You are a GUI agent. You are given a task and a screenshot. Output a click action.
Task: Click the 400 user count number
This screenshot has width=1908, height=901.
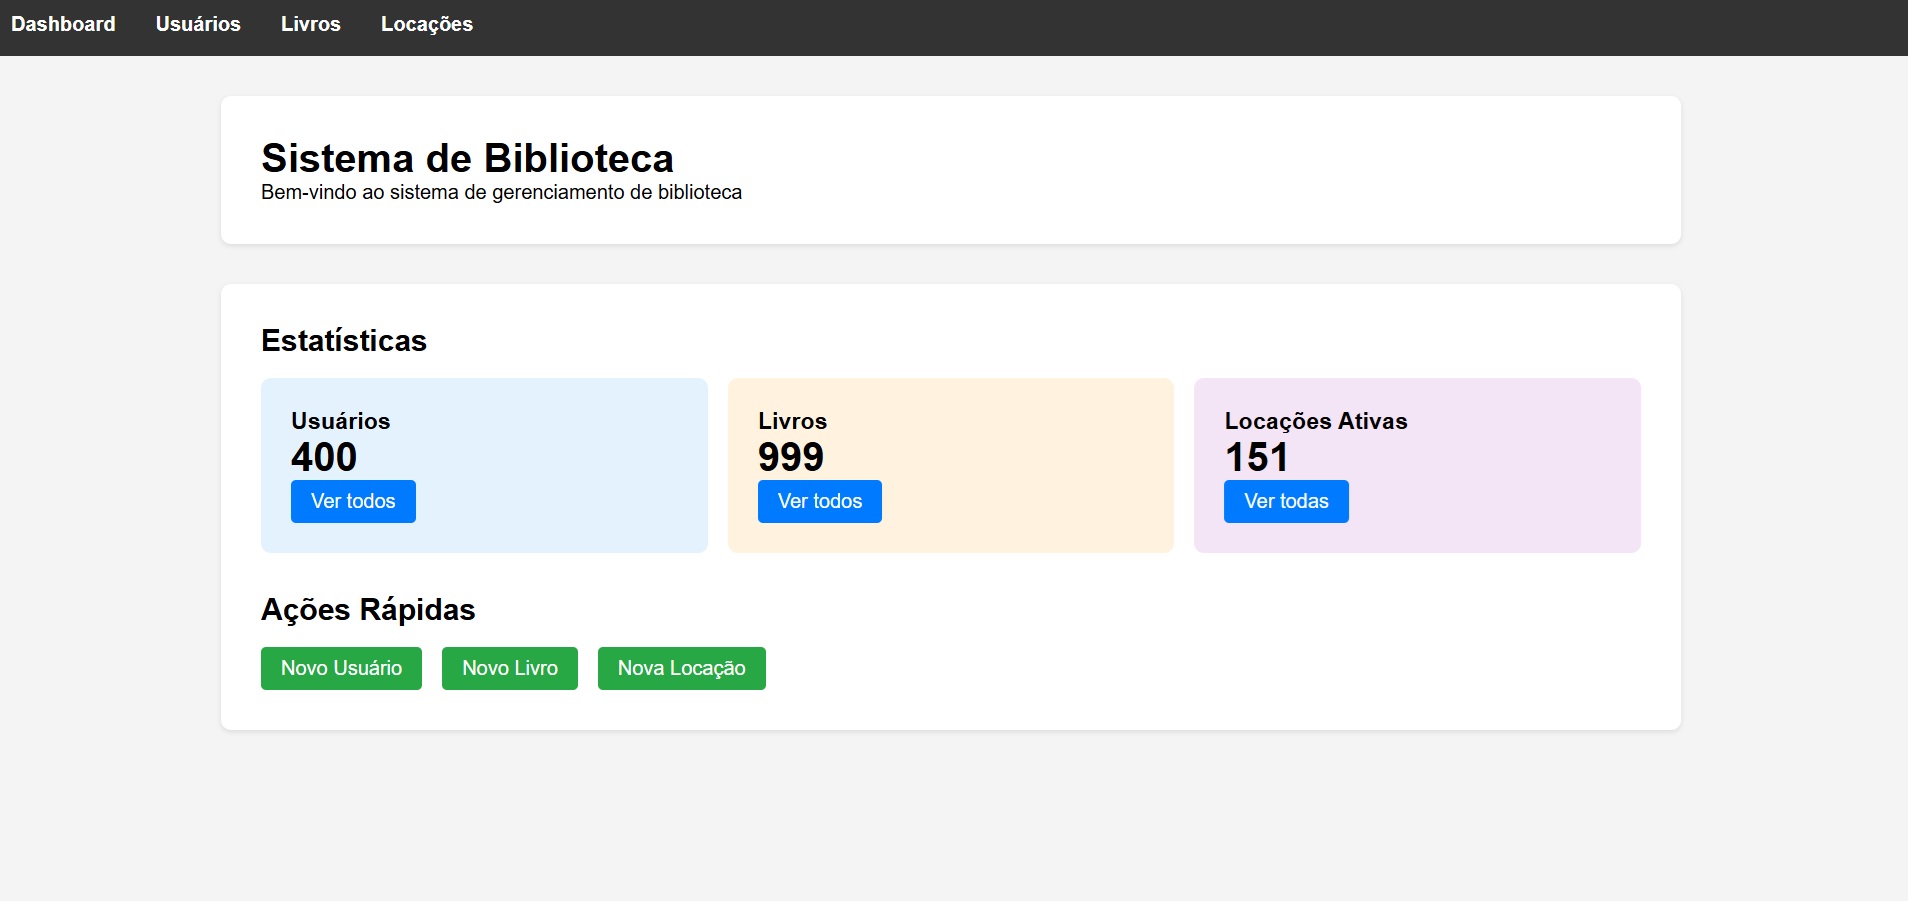point(323,457)
